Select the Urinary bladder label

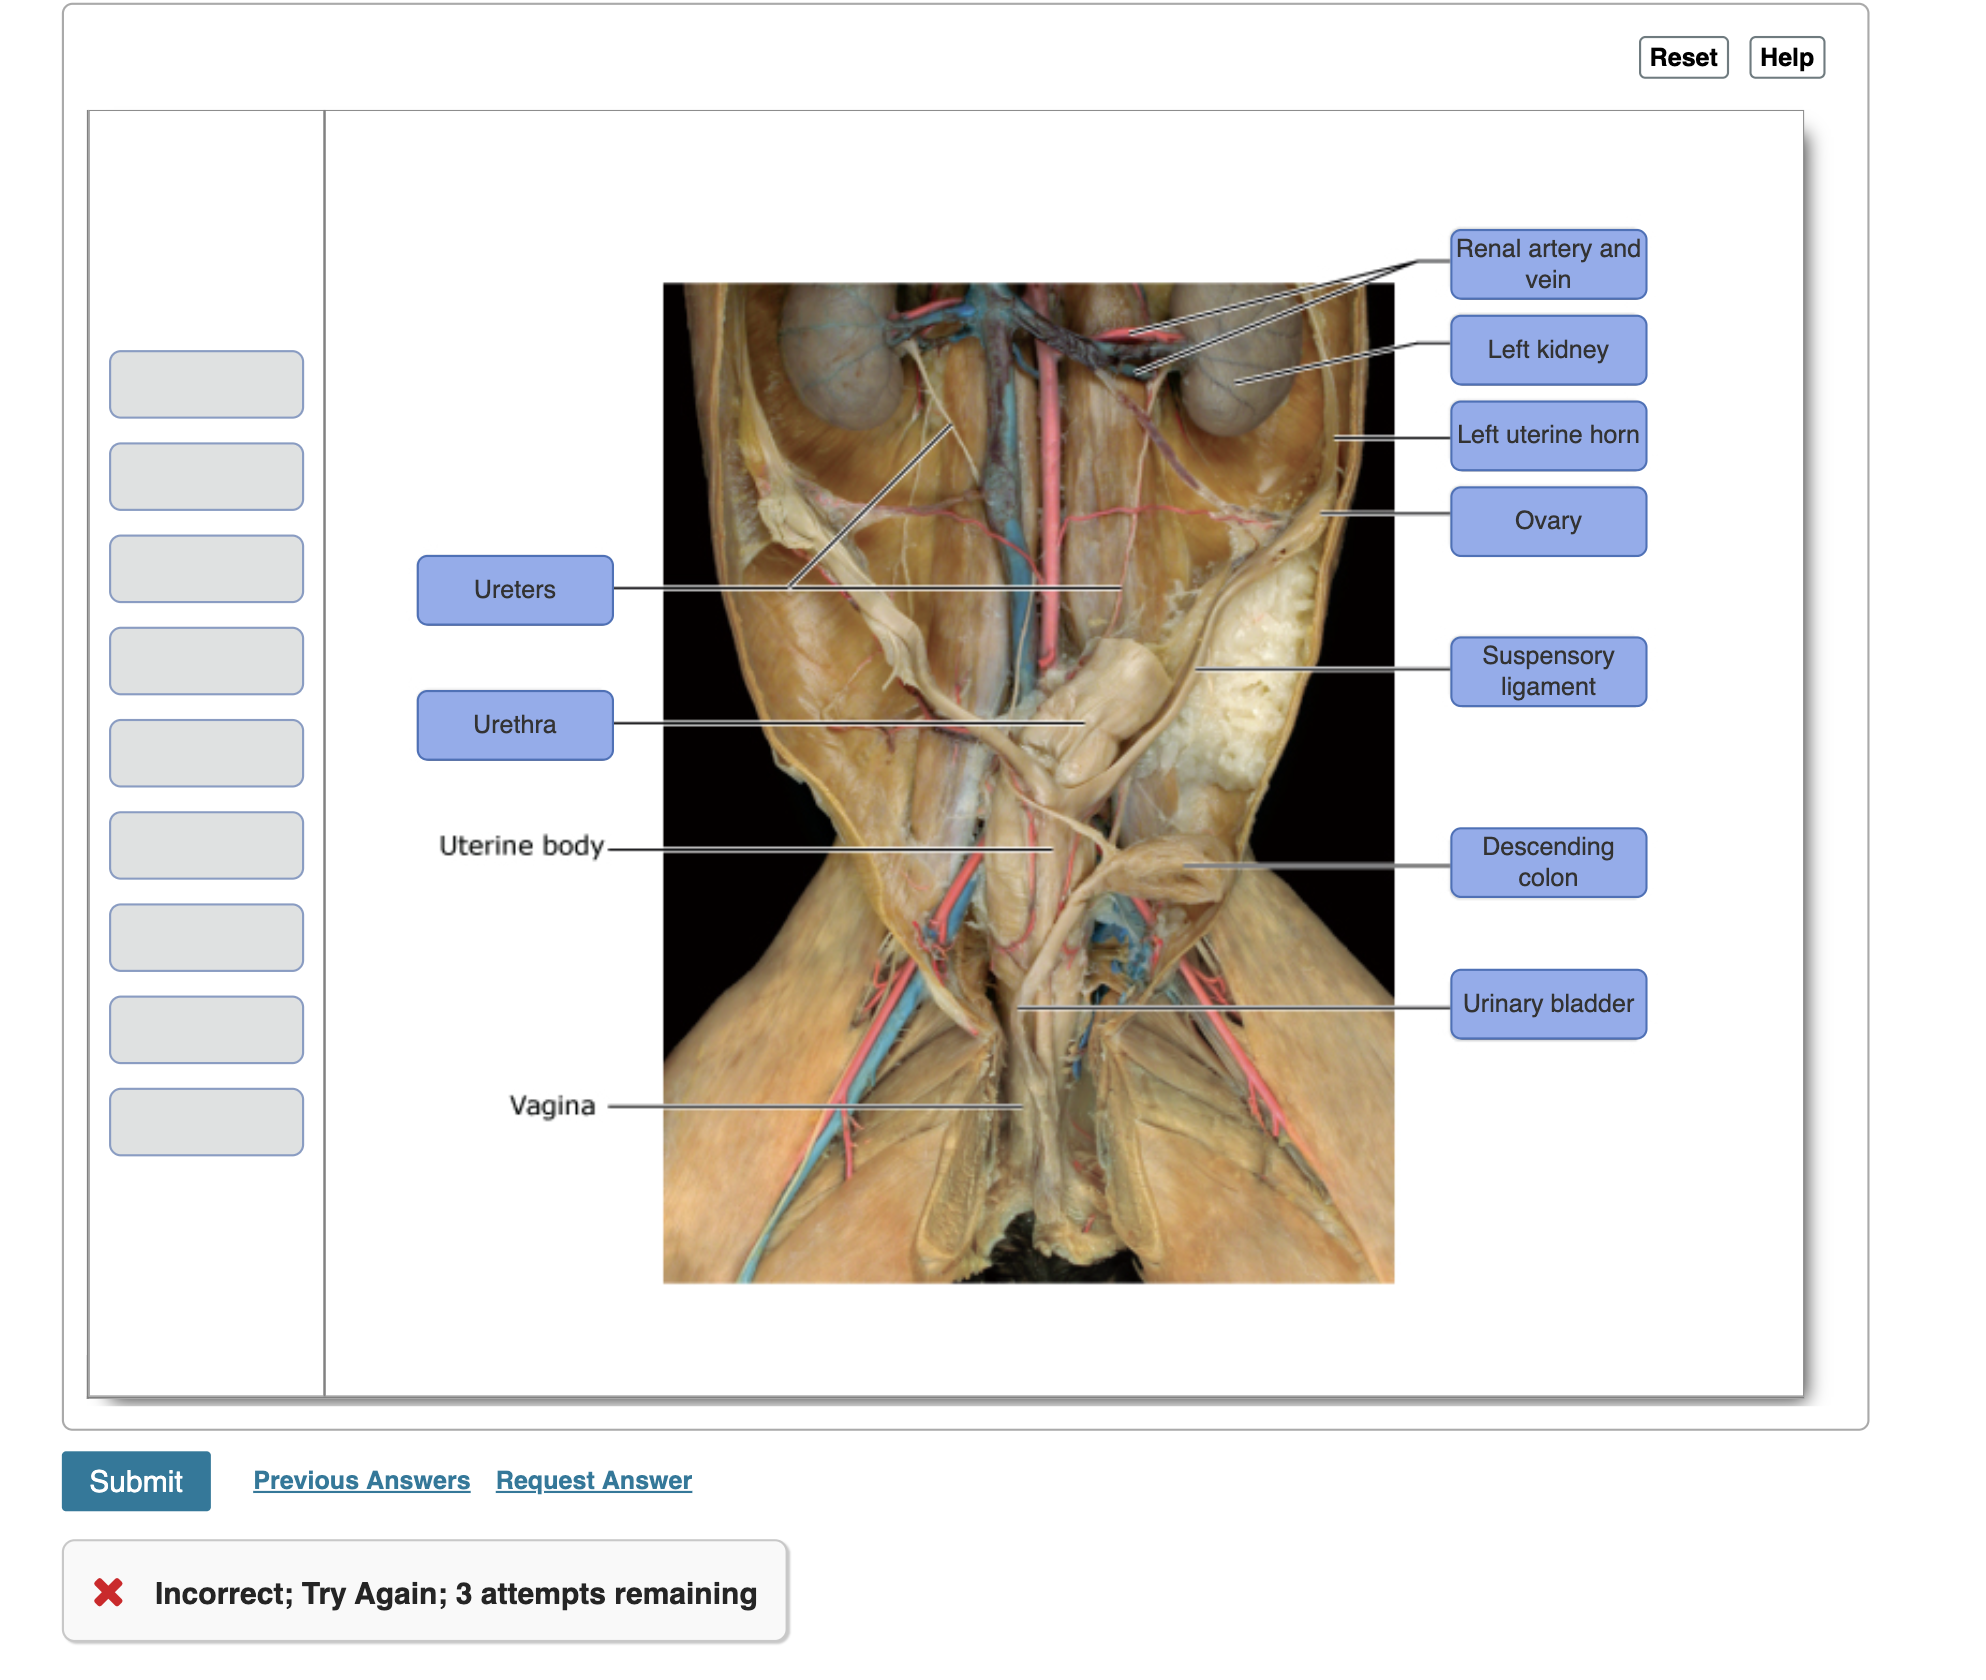[1547, 1004]
